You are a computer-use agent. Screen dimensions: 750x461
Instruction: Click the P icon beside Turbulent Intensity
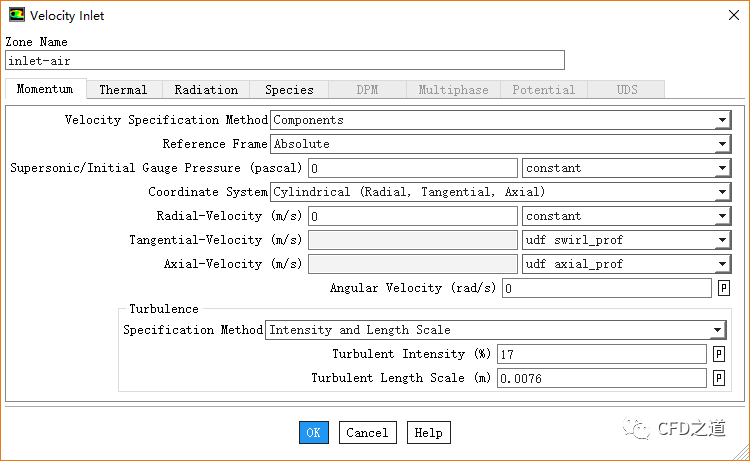718,354
